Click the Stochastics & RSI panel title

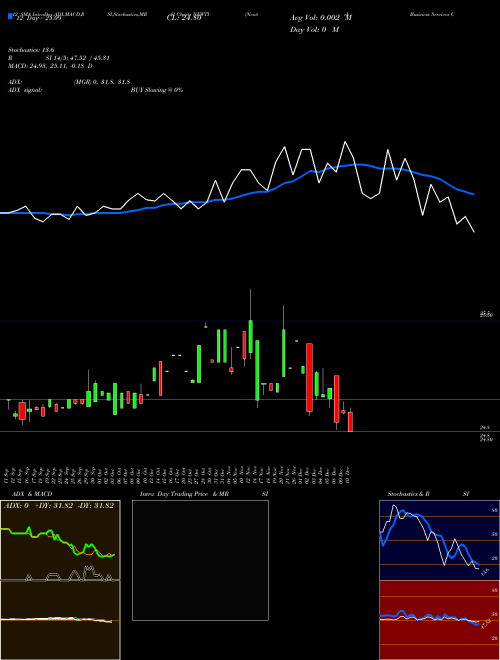(428, 494)
